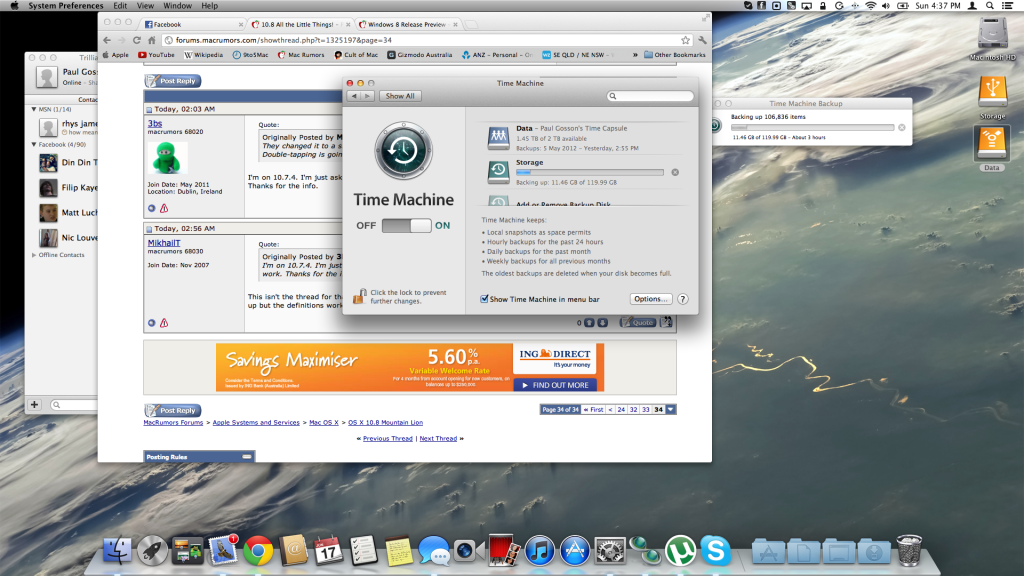
Task: Open App Store from the Dock
Action: tap(575, 551)
